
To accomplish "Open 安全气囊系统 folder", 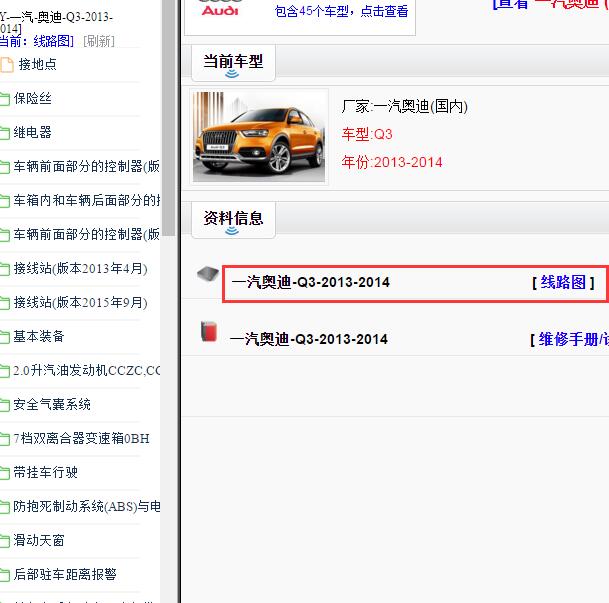I will coord(52,404).
